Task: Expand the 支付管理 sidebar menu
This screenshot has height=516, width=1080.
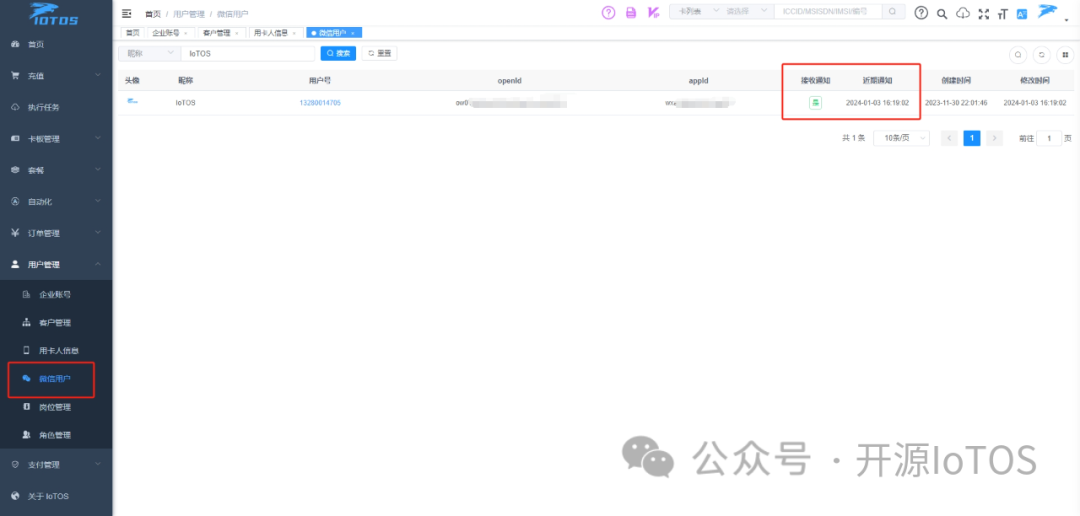Action: pyautogui.click(x=56, y=464)
